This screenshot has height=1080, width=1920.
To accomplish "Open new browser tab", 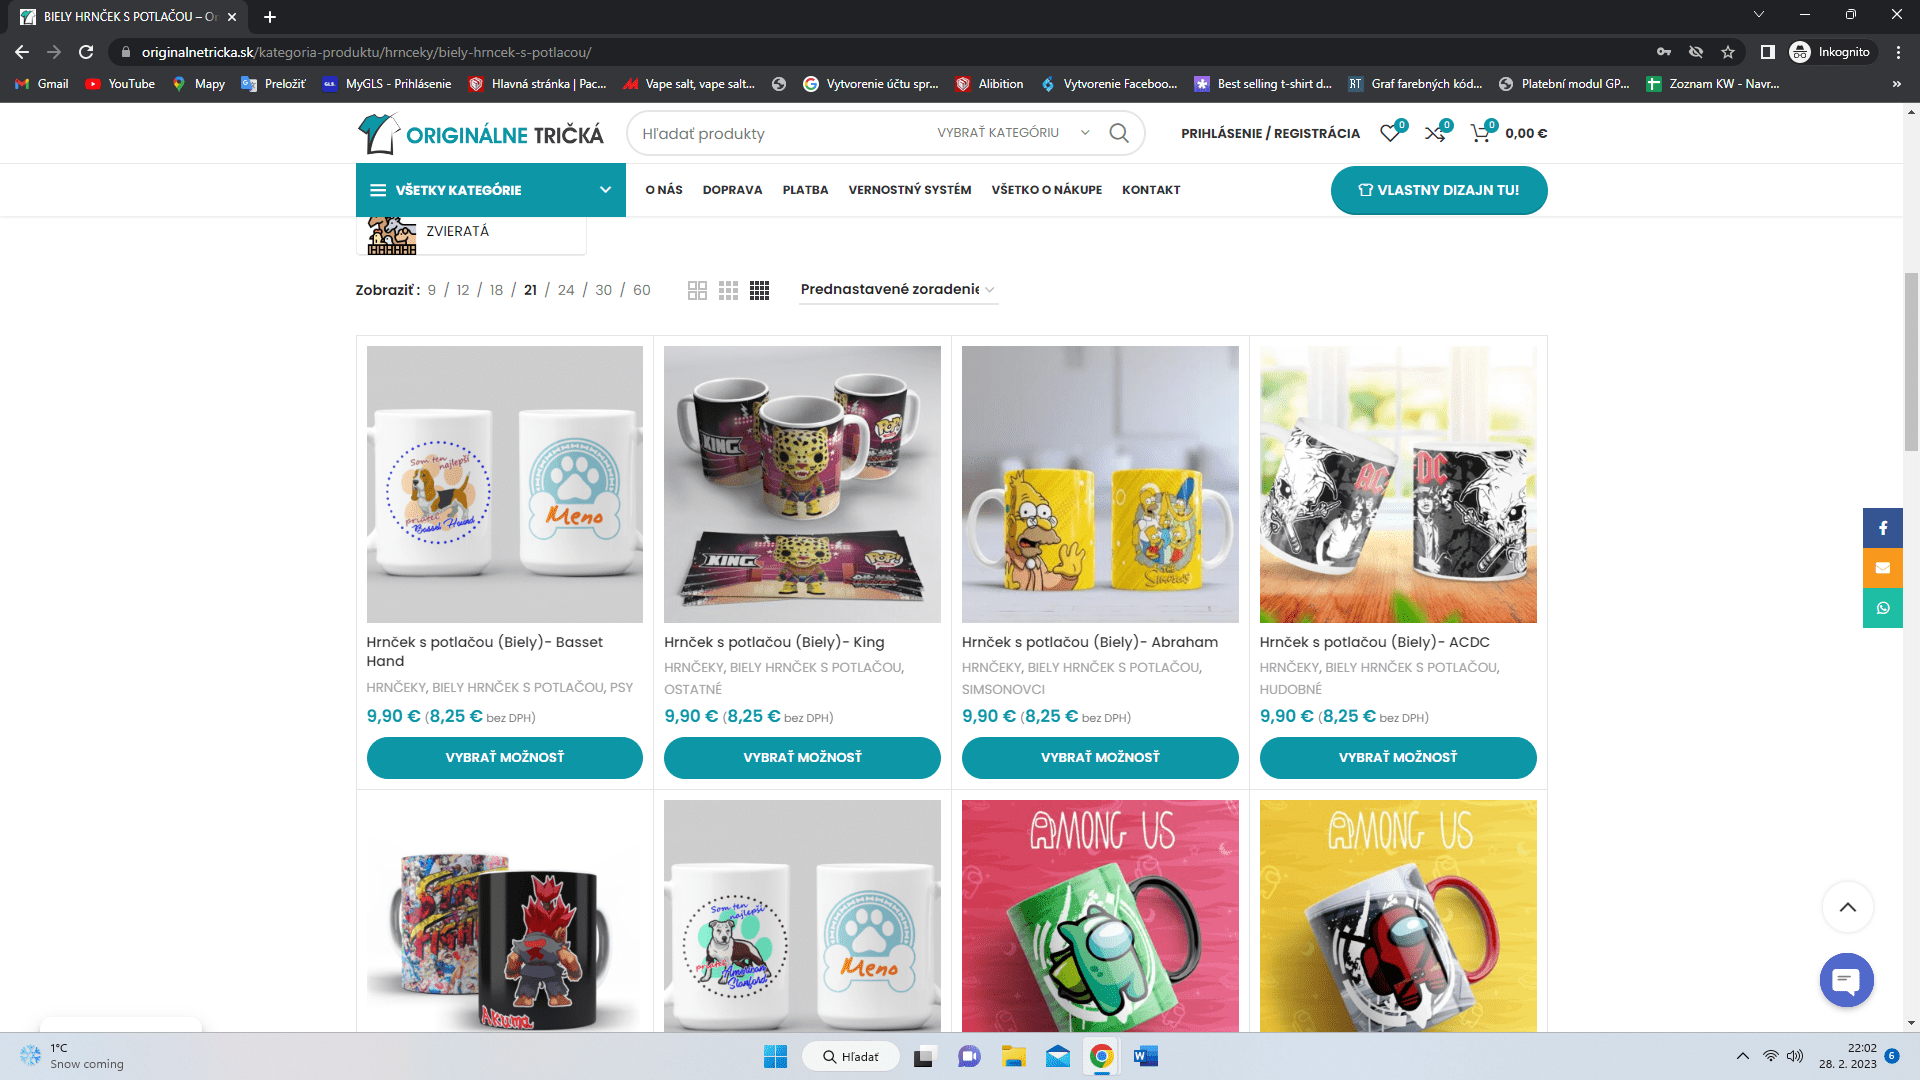I will point(270,17).
